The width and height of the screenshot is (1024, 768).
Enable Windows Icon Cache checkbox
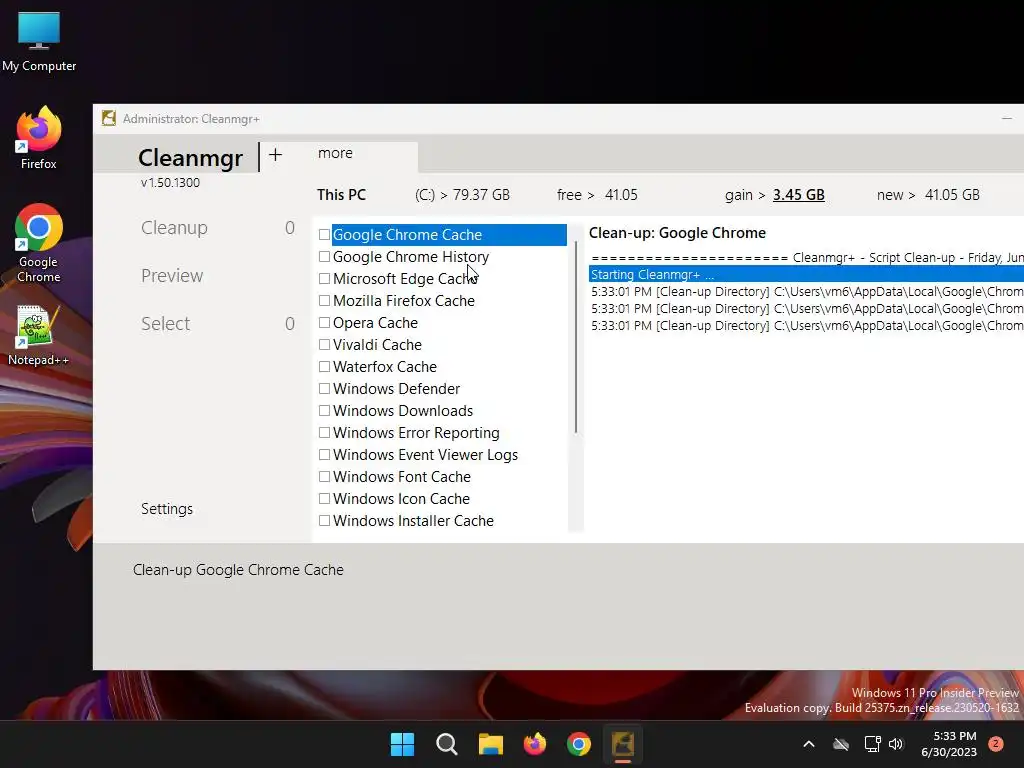point(324,499)
